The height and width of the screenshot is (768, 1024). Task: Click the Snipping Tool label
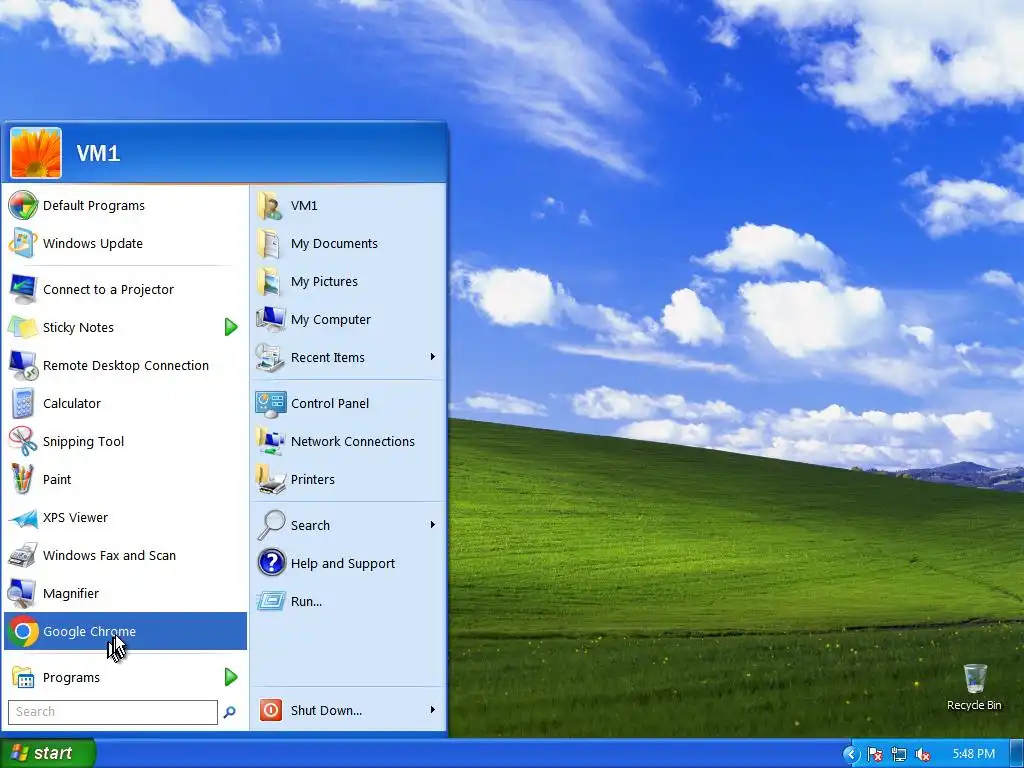point(83,441)
